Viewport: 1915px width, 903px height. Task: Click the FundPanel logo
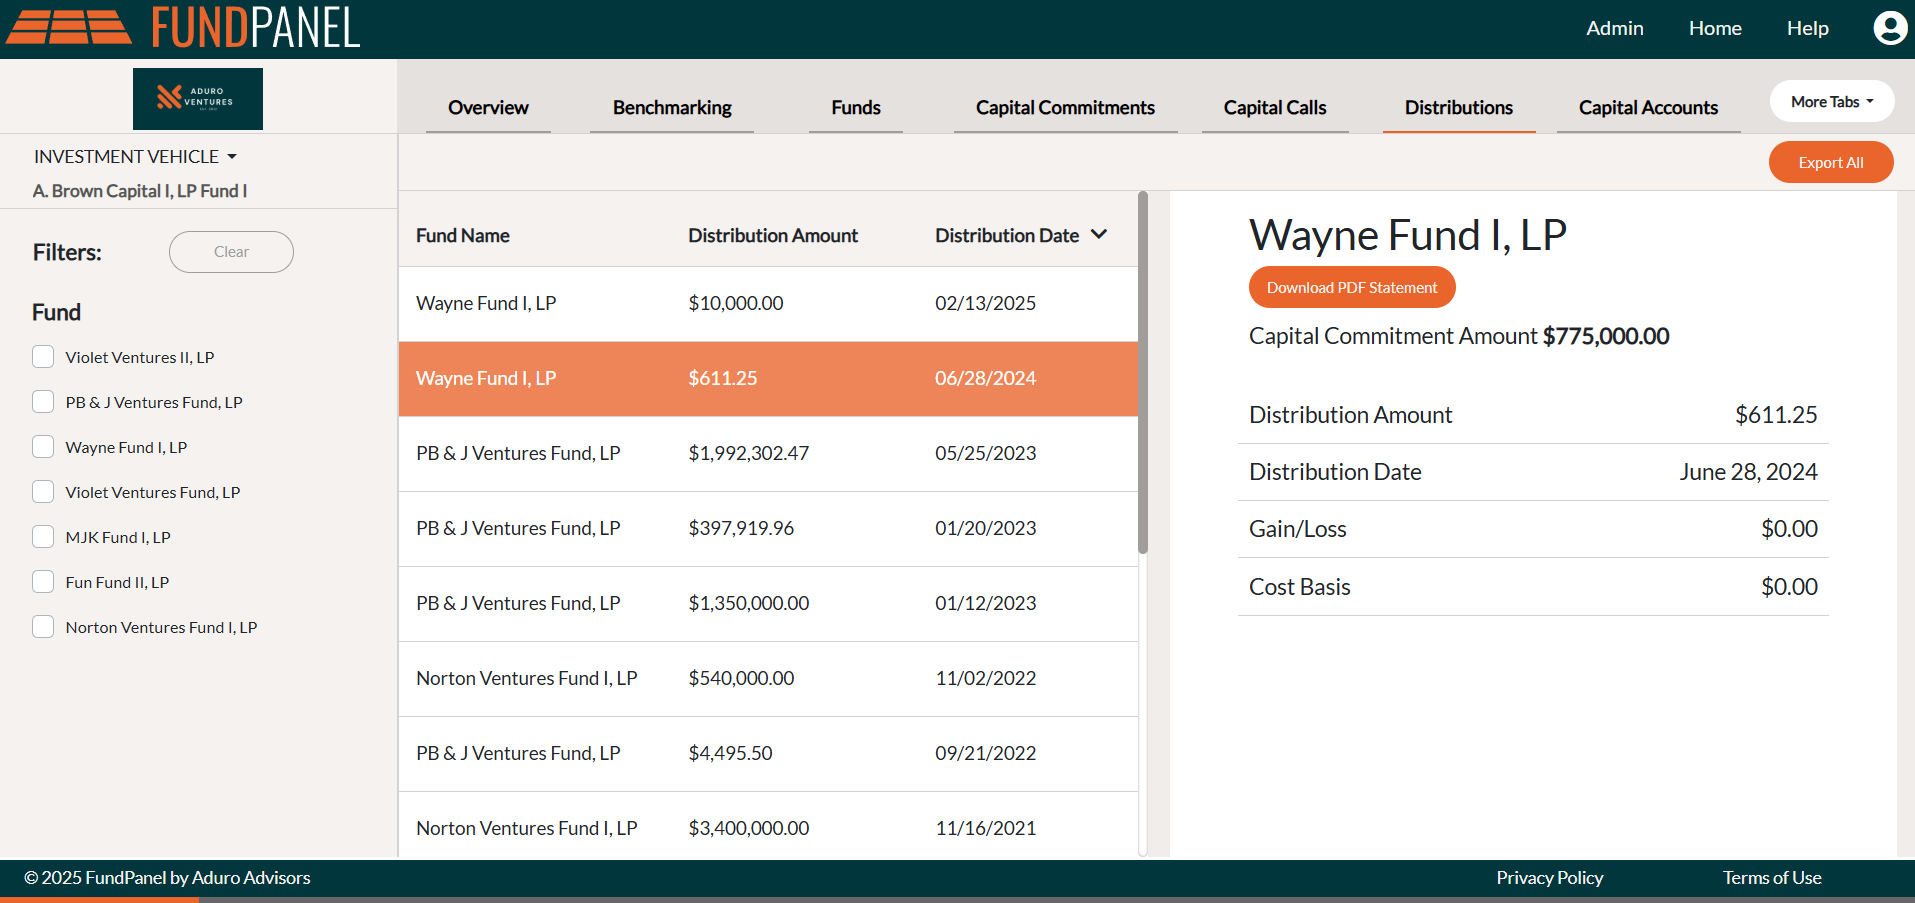click(x=183, y=28)
